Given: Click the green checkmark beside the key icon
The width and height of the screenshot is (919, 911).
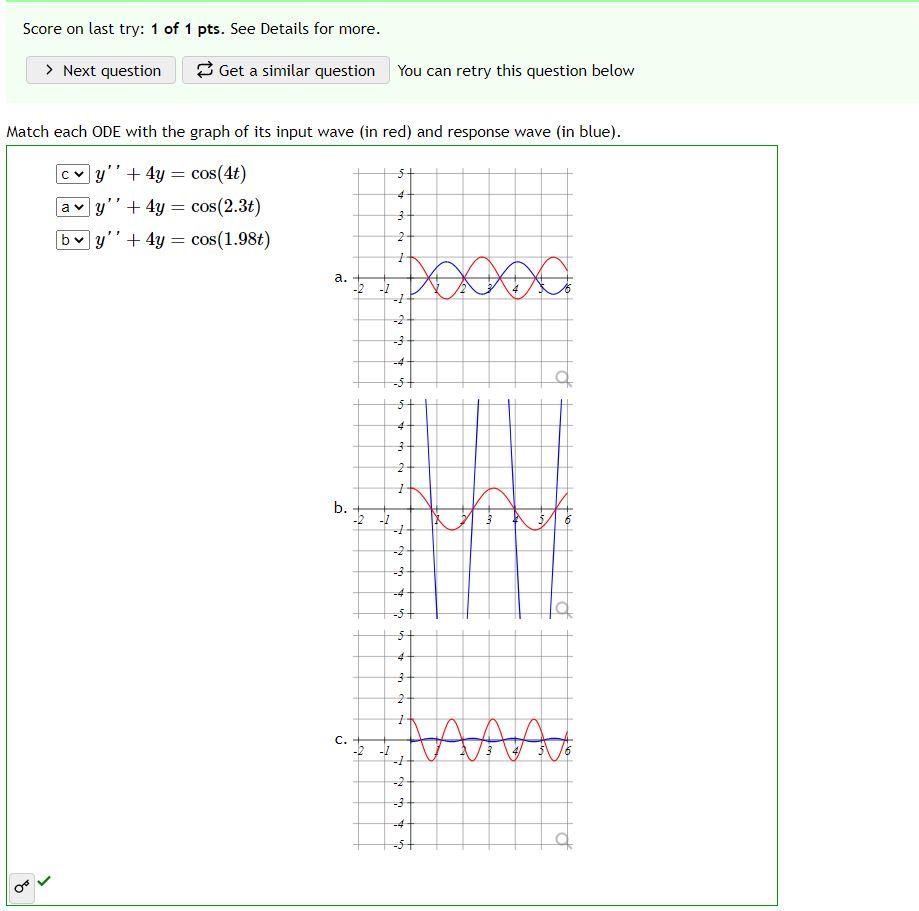Looking at the screenshot, I should pos(42,883).
